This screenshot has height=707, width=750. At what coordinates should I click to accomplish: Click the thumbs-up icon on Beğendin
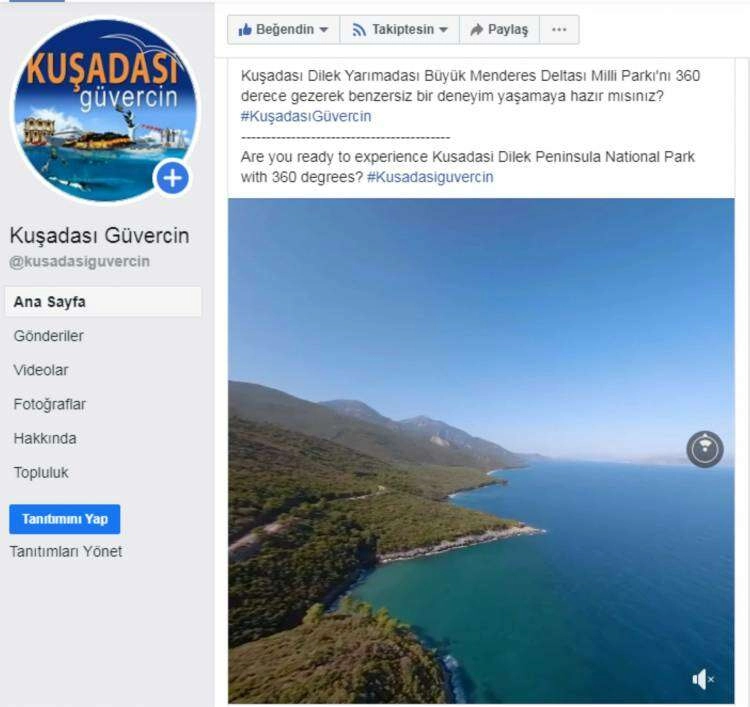click(245, 30)
